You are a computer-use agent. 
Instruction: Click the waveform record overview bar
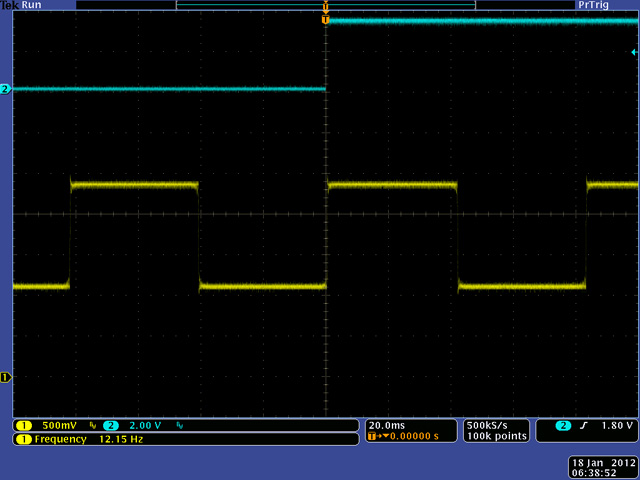tap(325, 5)
